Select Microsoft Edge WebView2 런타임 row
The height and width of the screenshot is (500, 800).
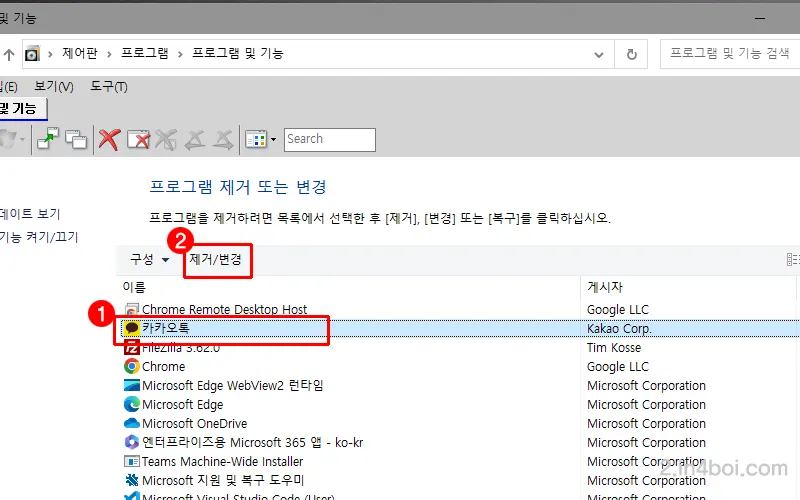pos(459,385)
